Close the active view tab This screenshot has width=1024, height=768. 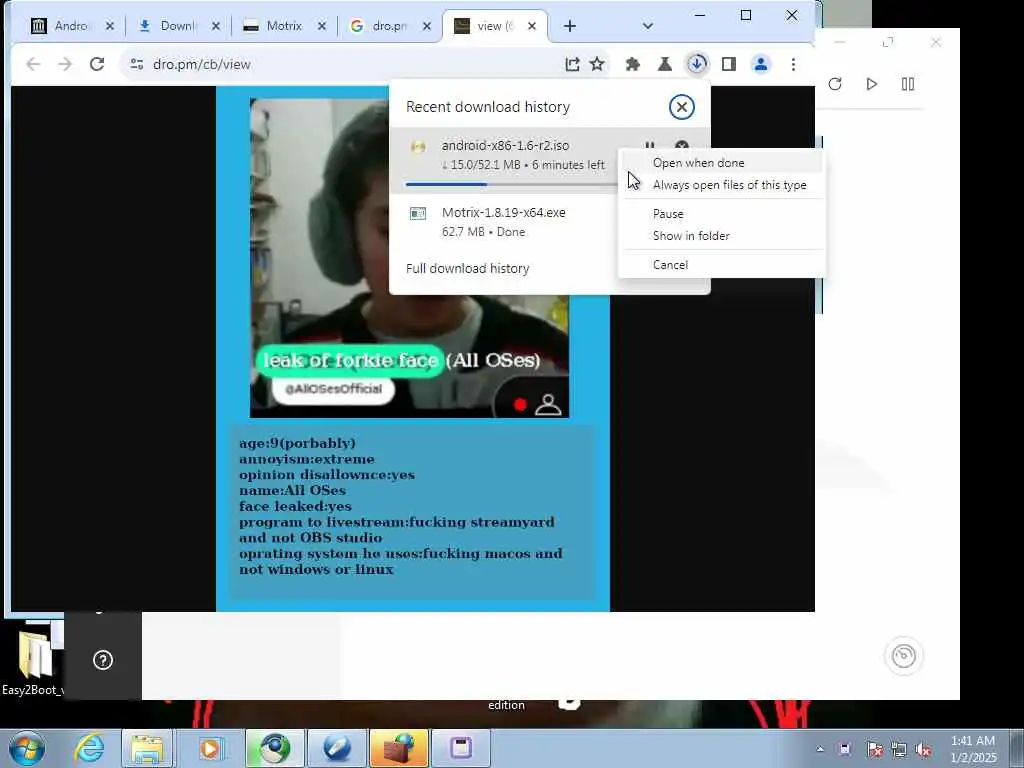coord(532,25)
